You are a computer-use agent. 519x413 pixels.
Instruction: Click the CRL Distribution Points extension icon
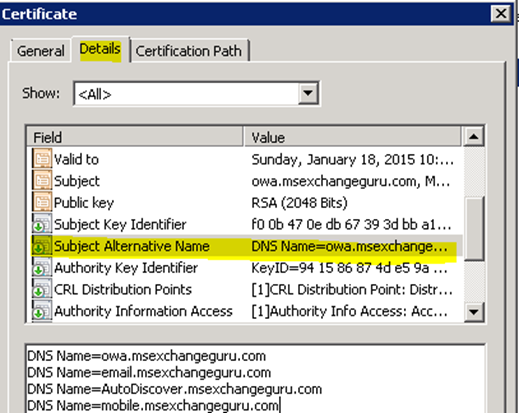point(42,289)
